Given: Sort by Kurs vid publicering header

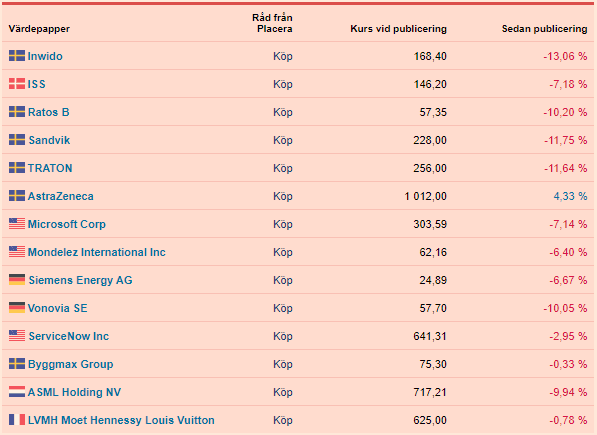Looking at the screenshot, I should tap(398, 29).
